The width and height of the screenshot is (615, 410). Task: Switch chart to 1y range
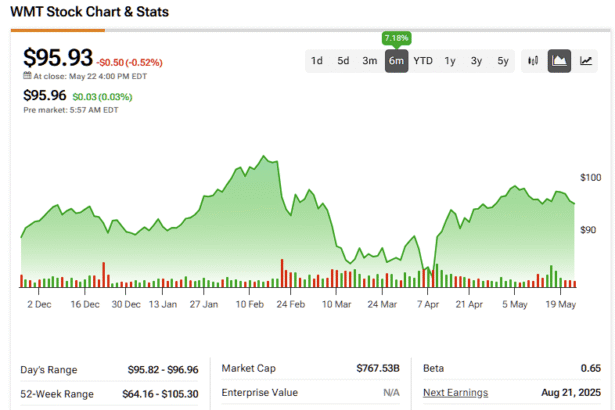[x=450, y=61]
